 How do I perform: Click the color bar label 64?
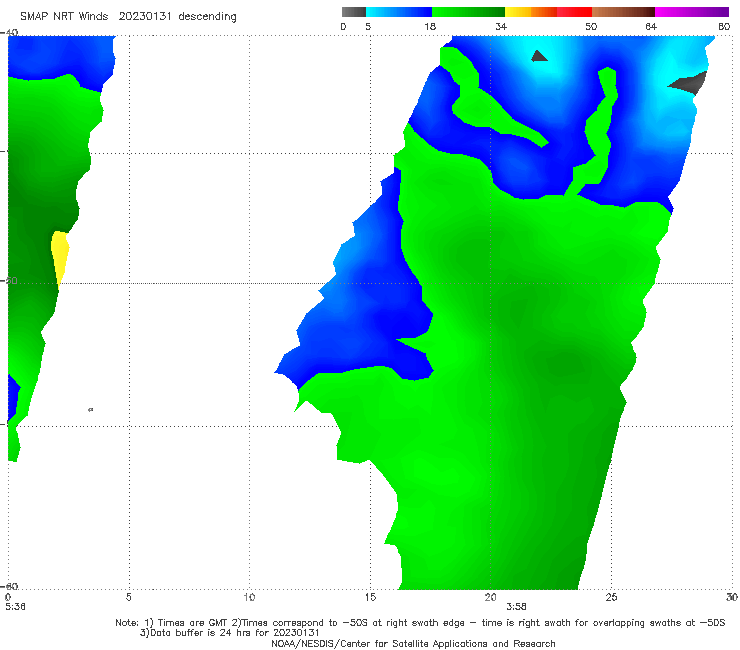point(651,26)
